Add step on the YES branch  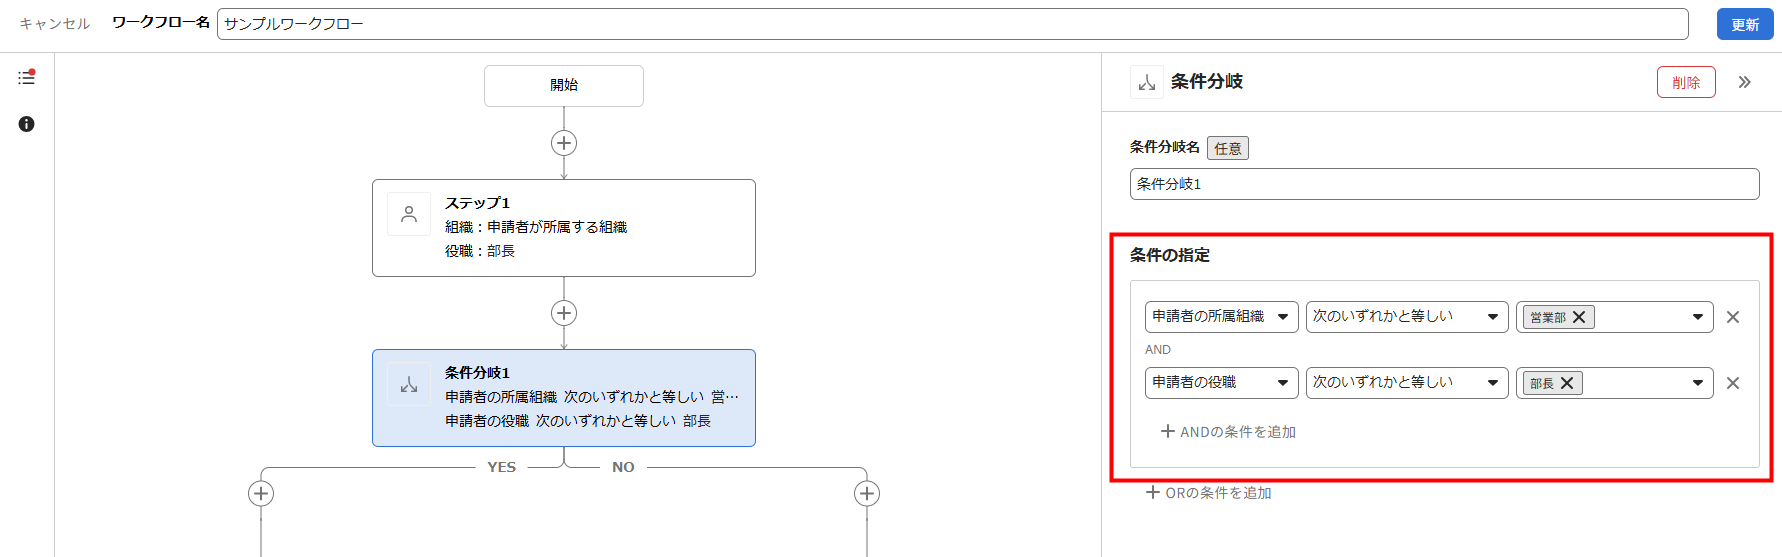(261, 493)
